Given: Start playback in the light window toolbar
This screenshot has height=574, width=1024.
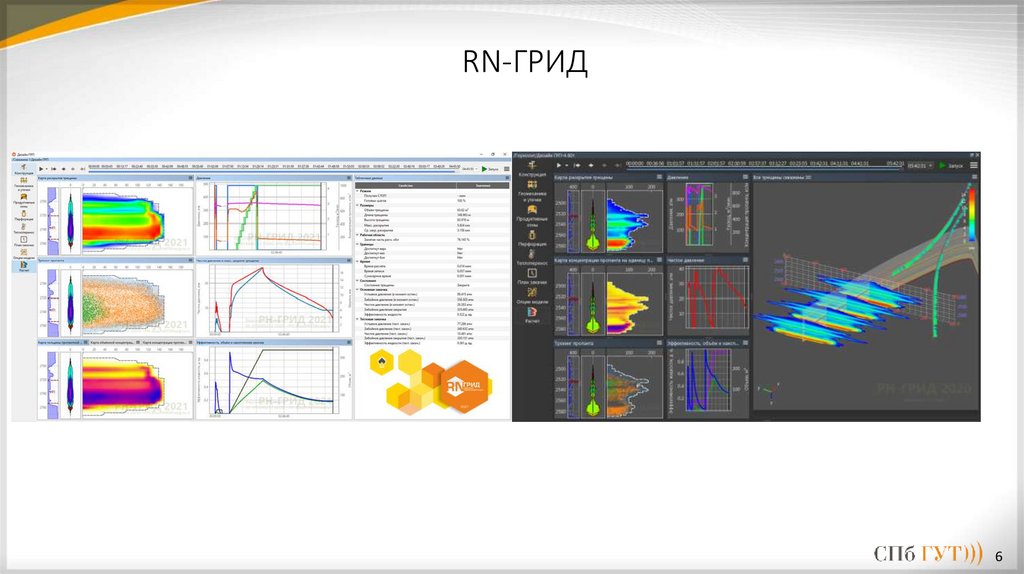Looking at the screenshot, I should tap(40, 168).
